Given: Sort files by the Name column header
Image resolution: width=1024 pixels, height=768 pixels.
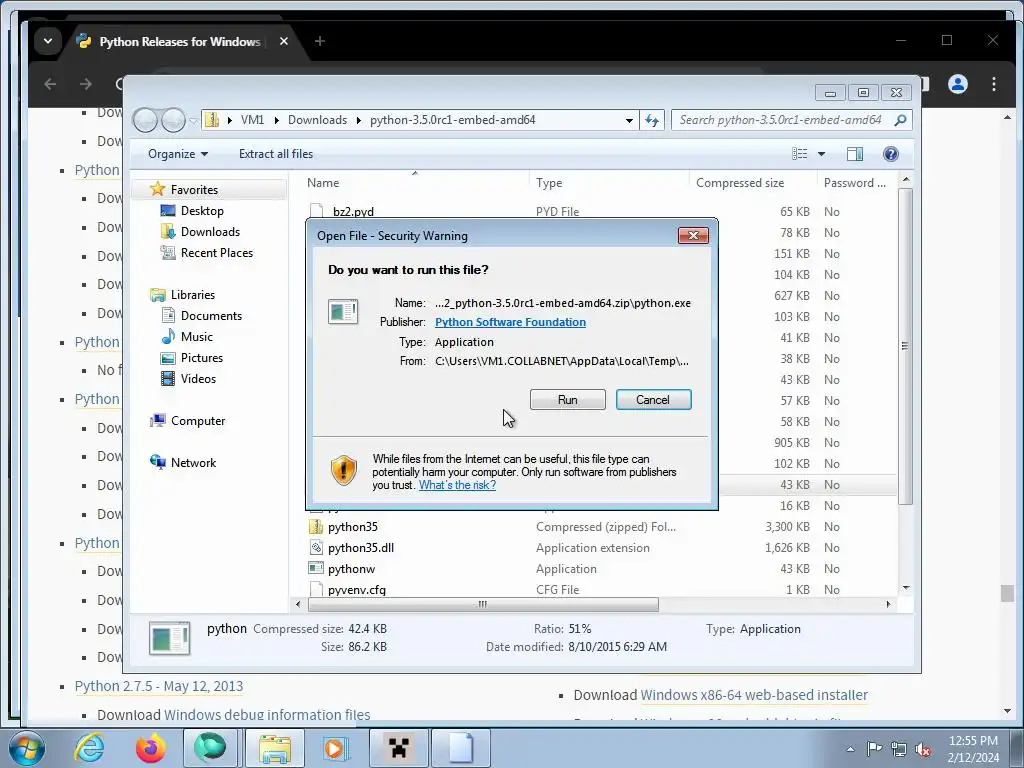Looking at the screenshot, I should point(323,184).
